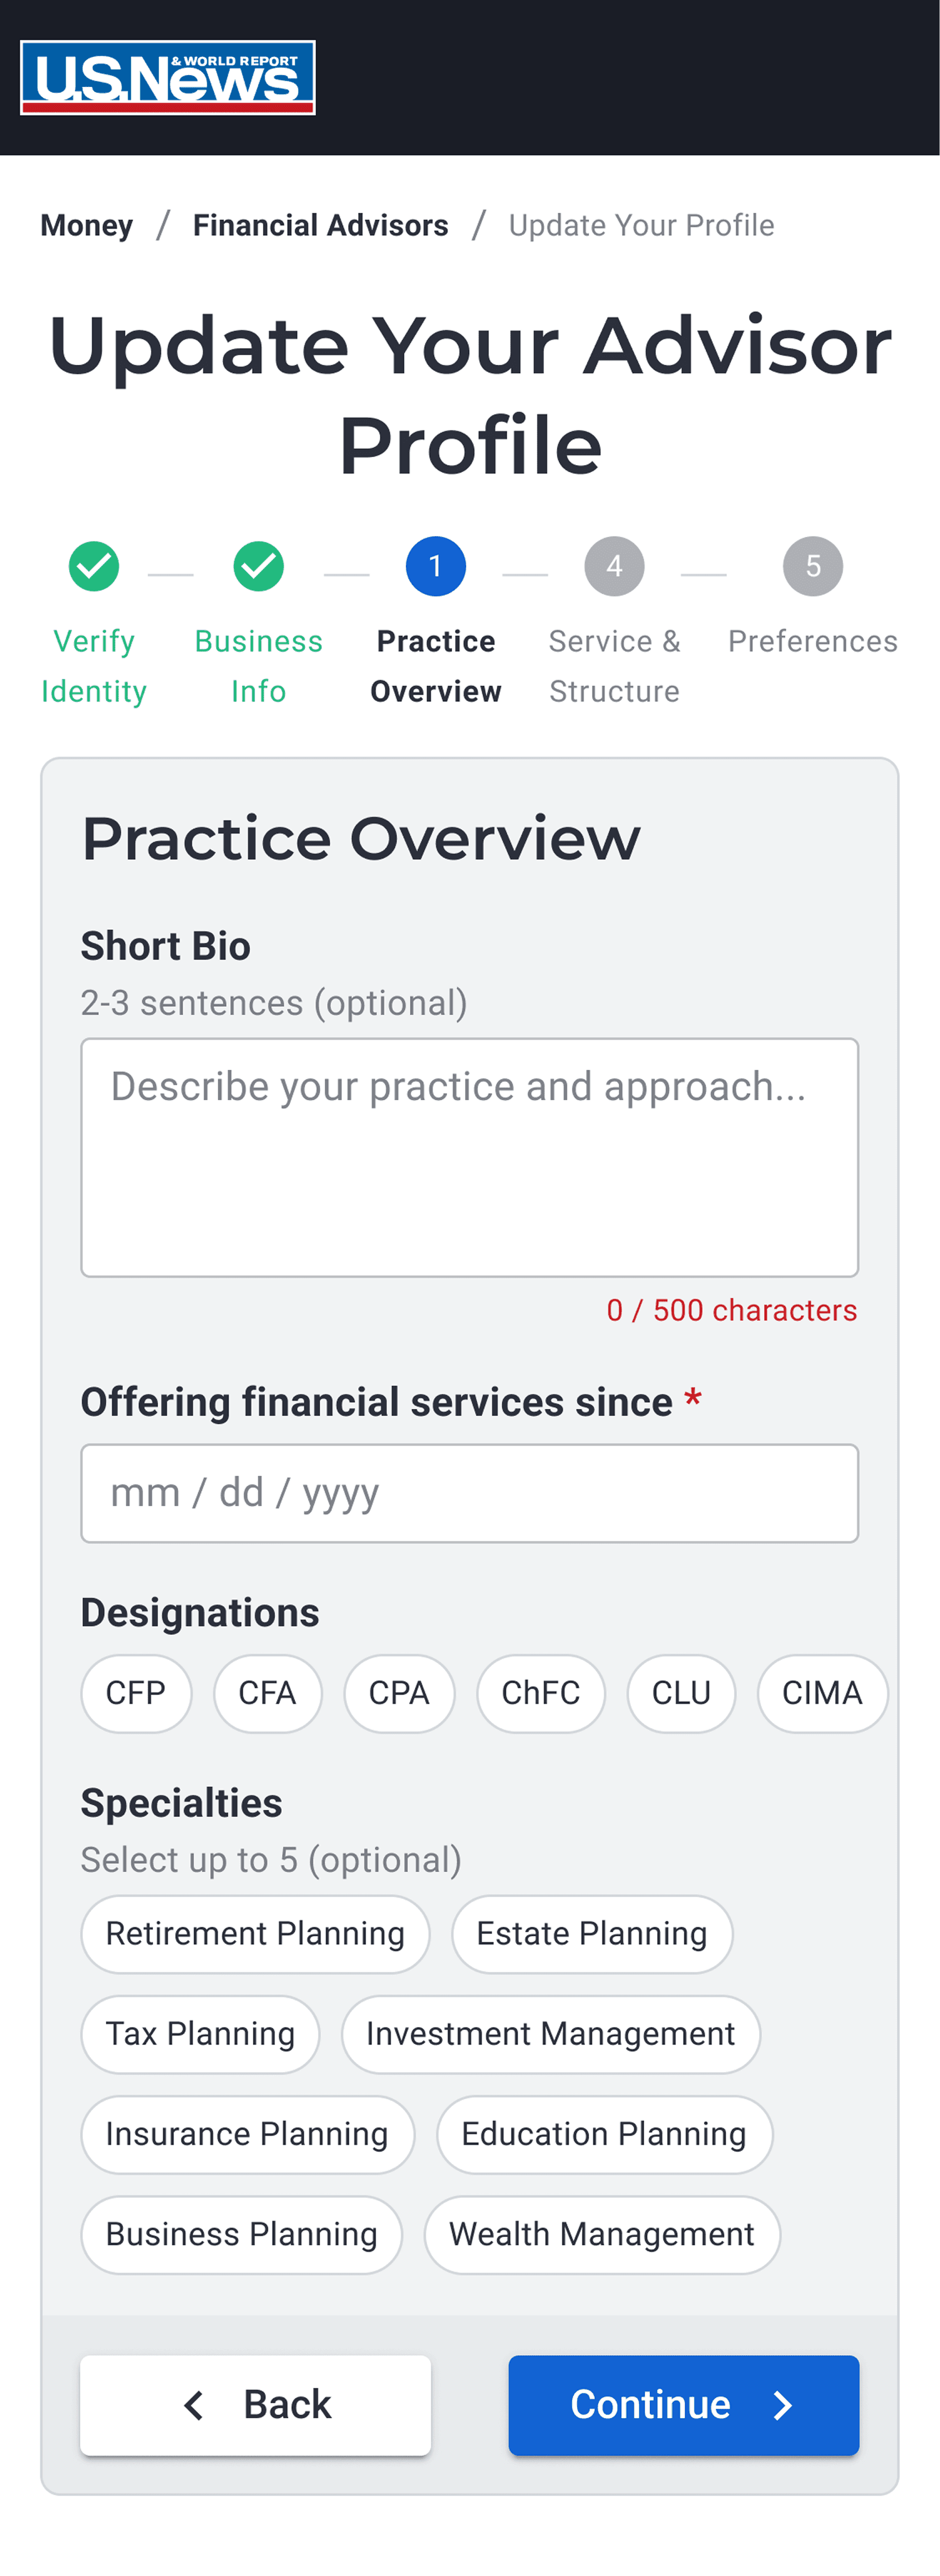
Task: Select the Wealth Management specialty
Action: 602,2233
